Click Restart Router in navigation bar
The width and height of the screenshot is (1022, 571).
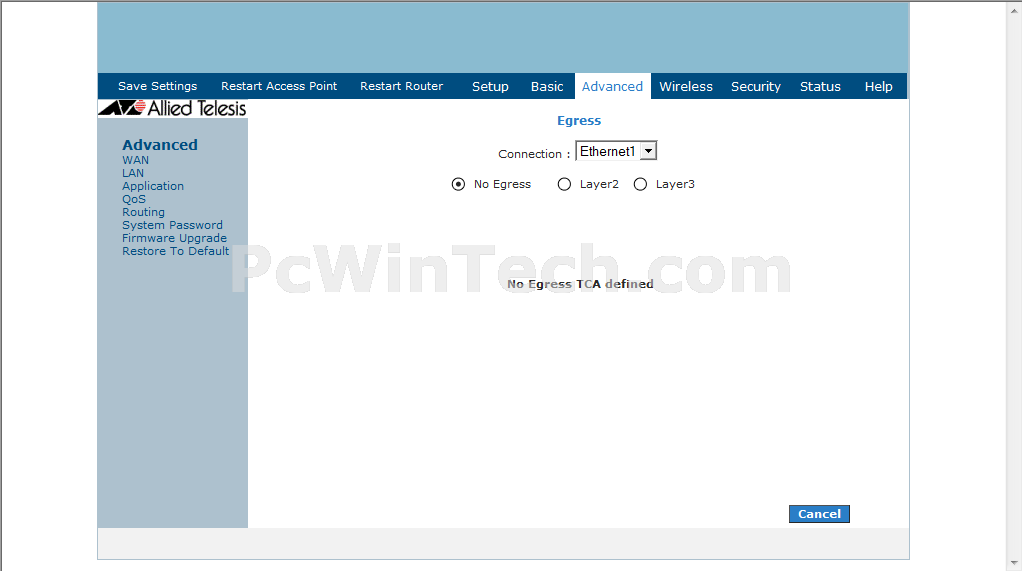[x=402, y=86]
